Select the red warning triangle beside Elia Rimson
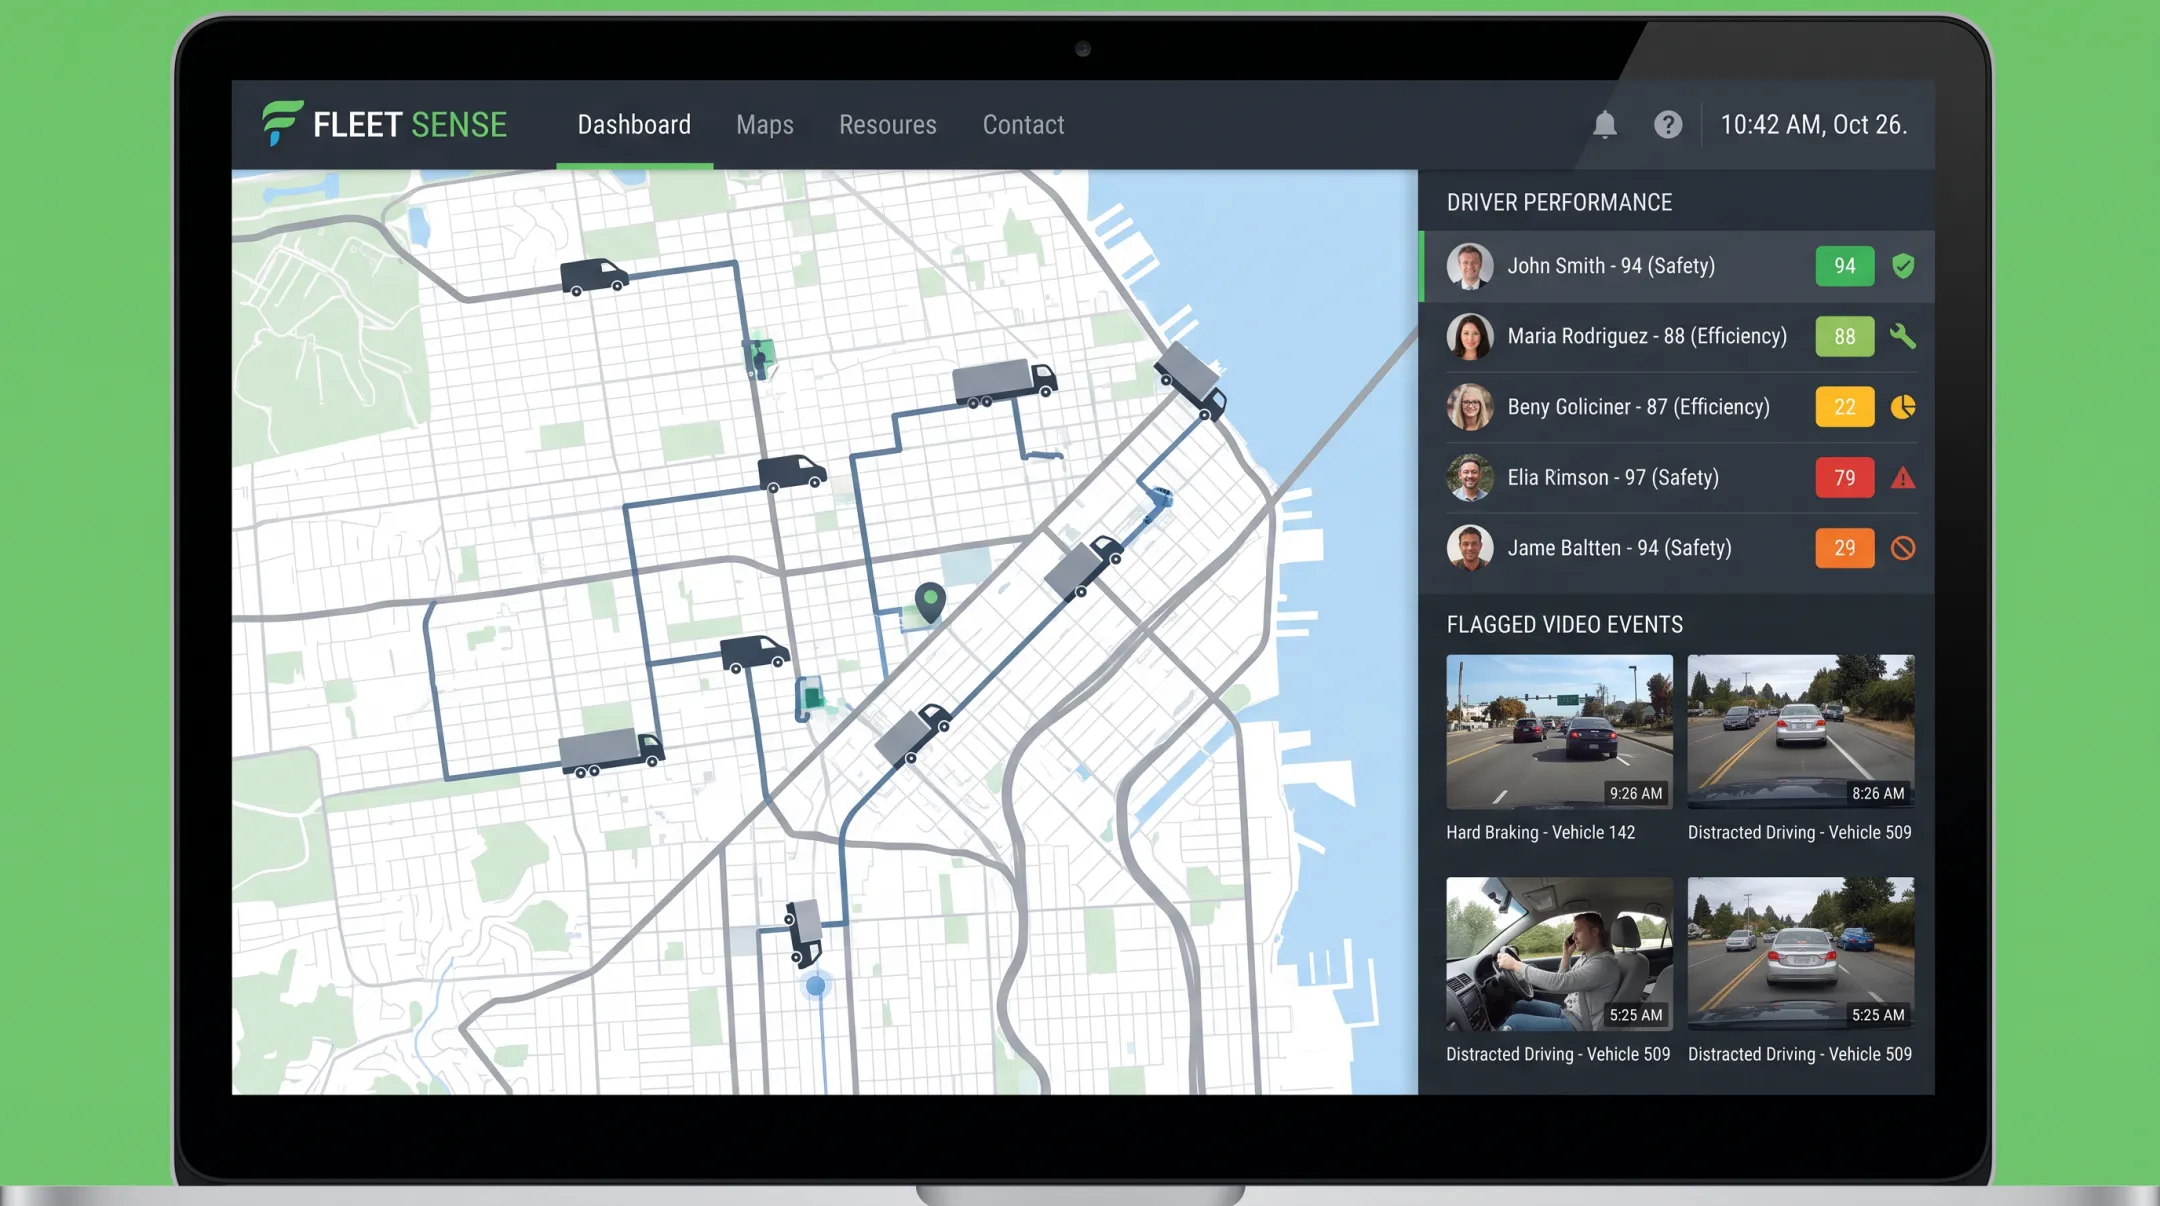 coord(1903,478)
